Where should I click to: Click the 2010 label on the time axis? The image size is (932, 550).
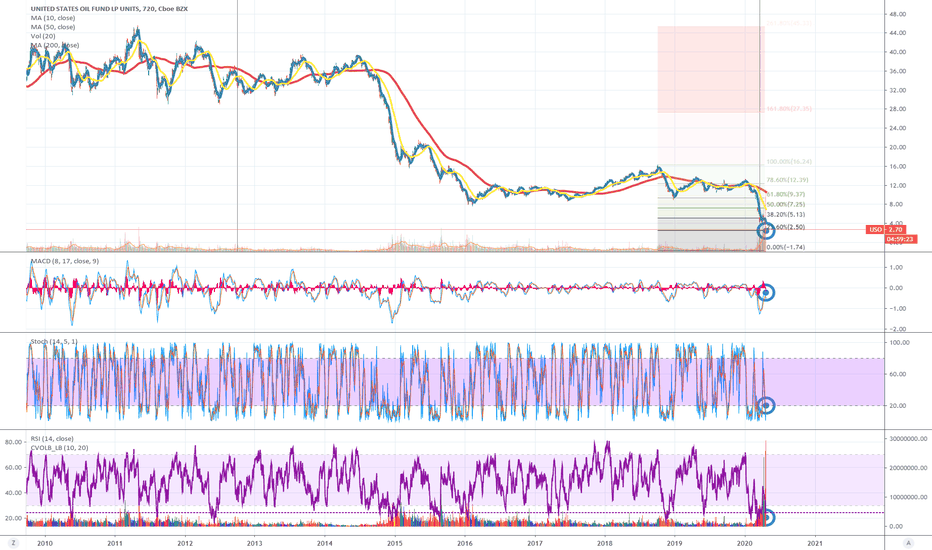click(x=45, y=543)
